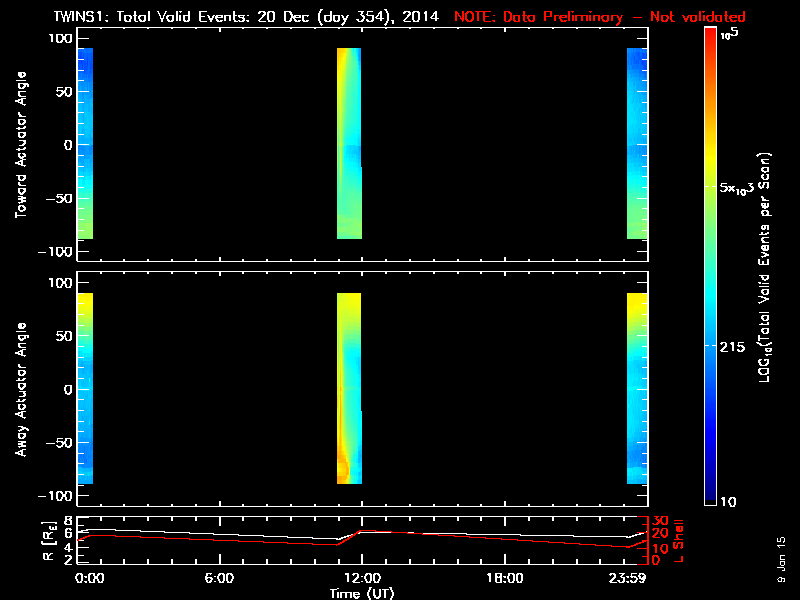
Task: Click the right-edge yellow strip in Away panel
Action: pyautogui.click(x=638, y=388)
